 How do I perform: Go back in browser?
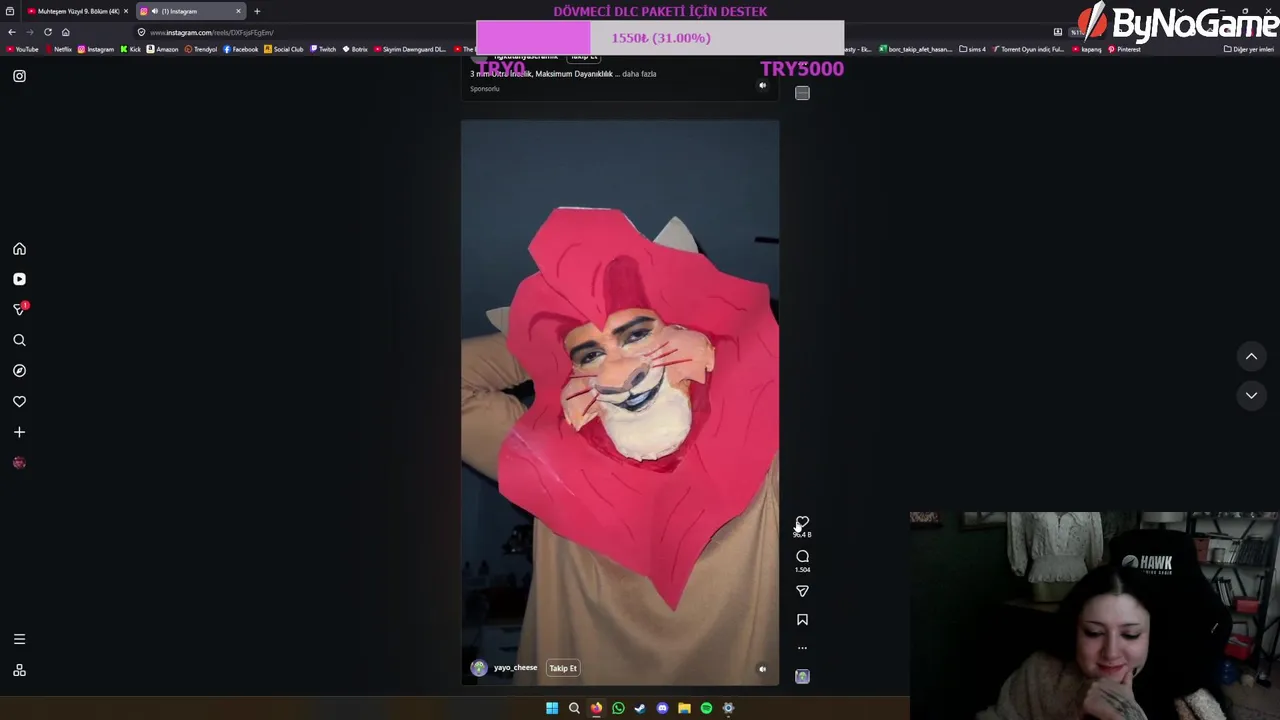coord(12,32)
